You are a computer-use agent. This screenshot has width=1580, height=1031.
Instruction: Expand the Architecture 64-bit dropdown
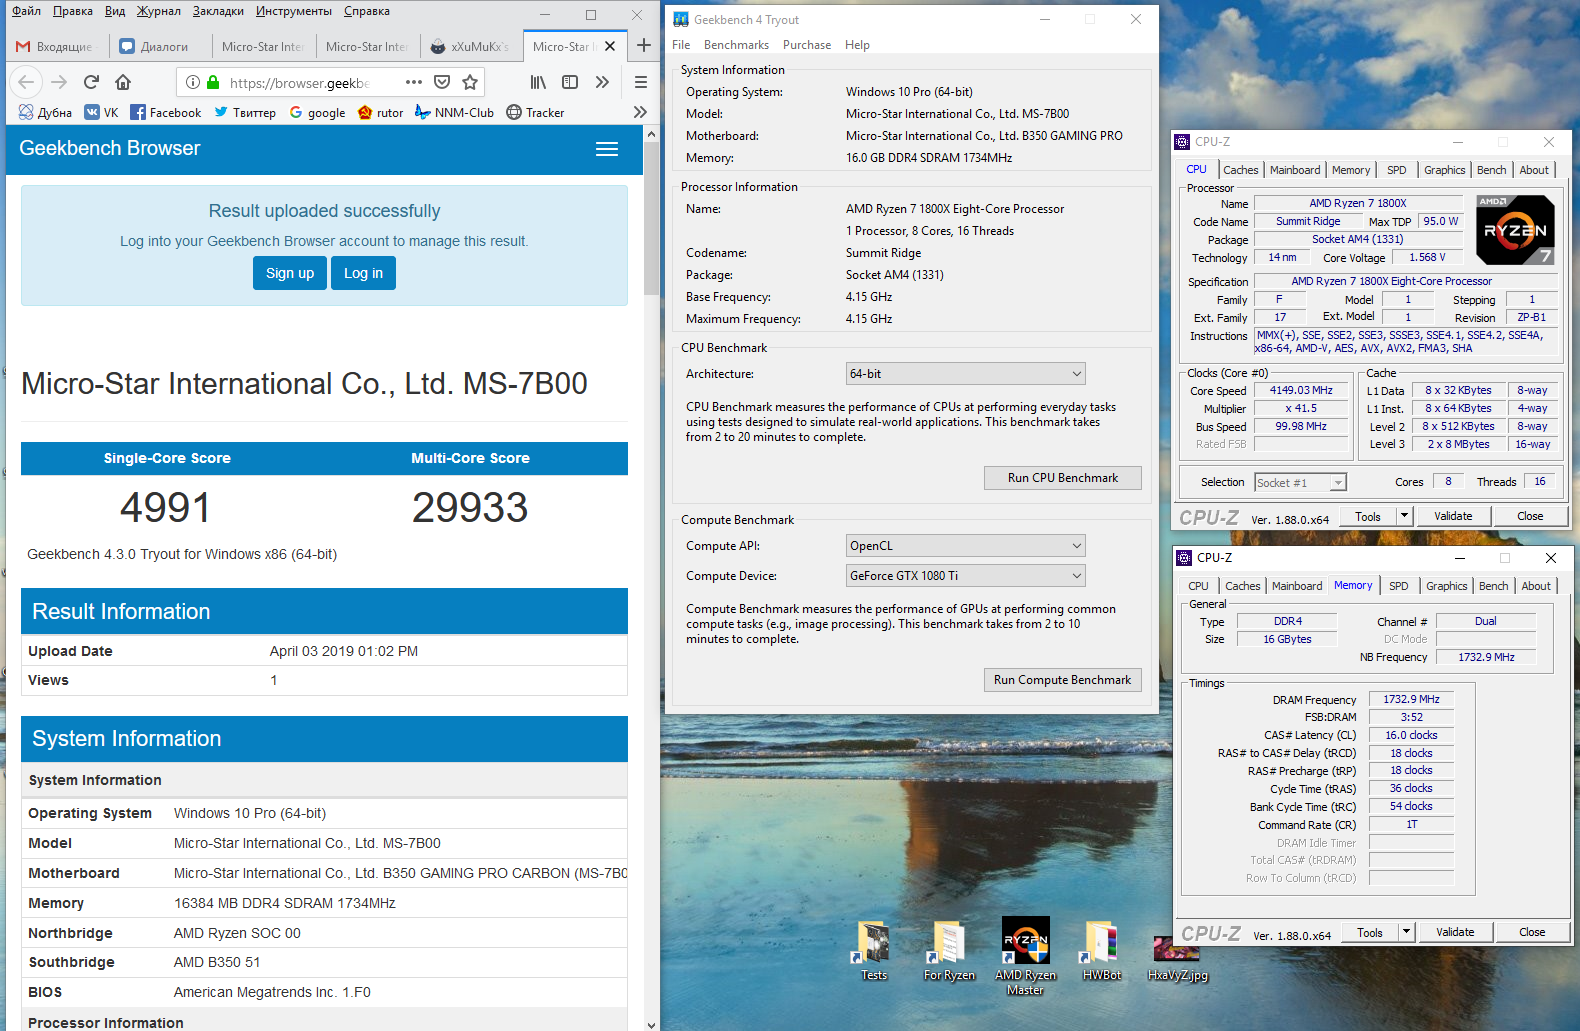965,374
